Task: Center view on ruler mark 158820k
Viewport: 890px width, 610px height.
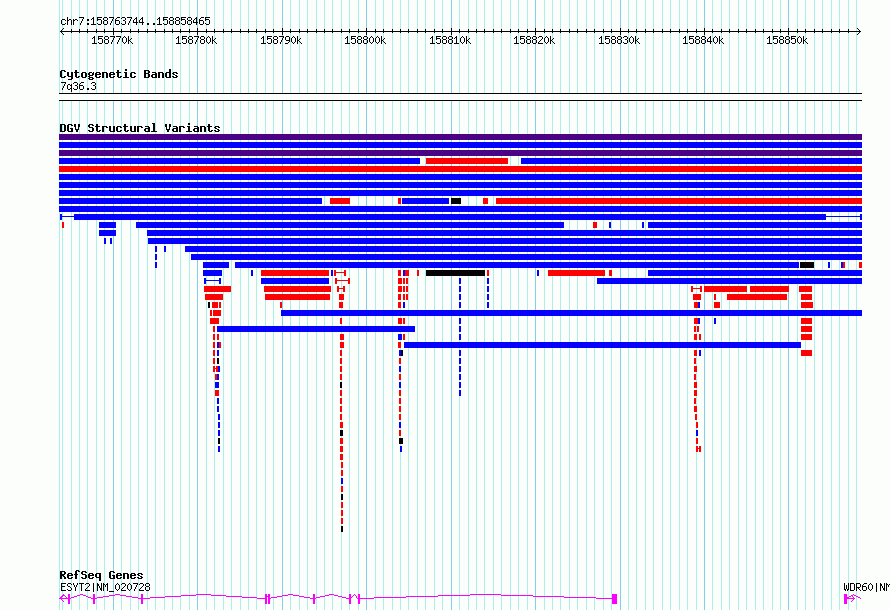Action: 534,40
